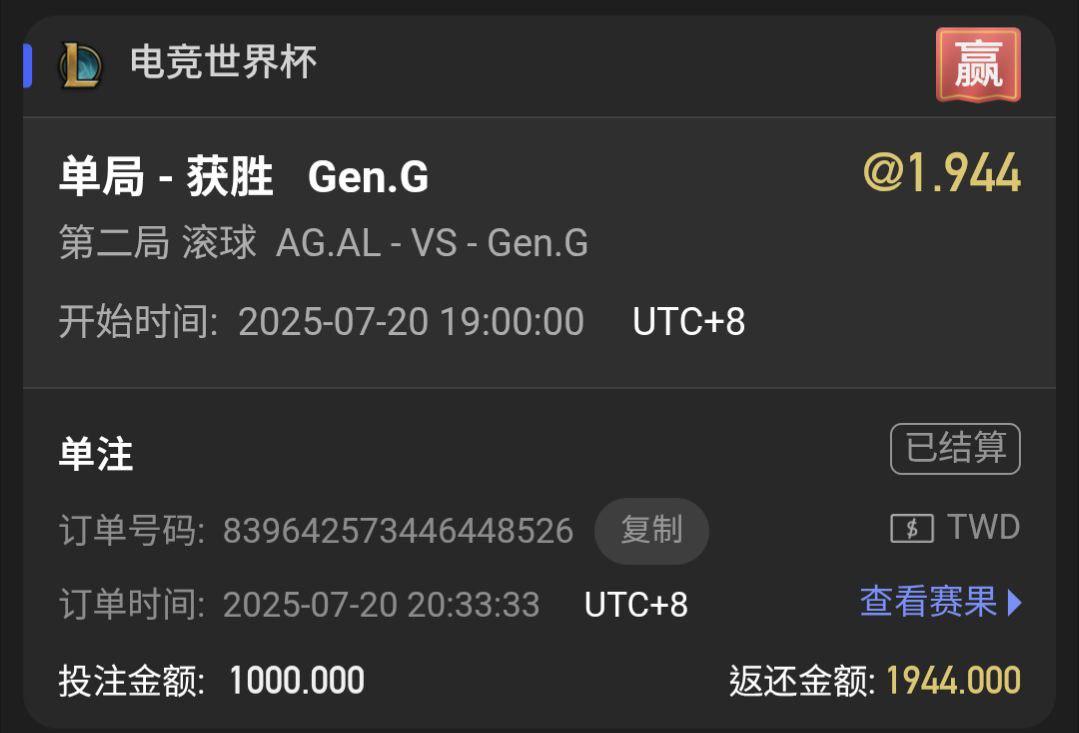The height and width of the screenshot is (733, 1079).
Task: Select the 电竞世界杯 tournament title
Action: (x=224, y=63)
